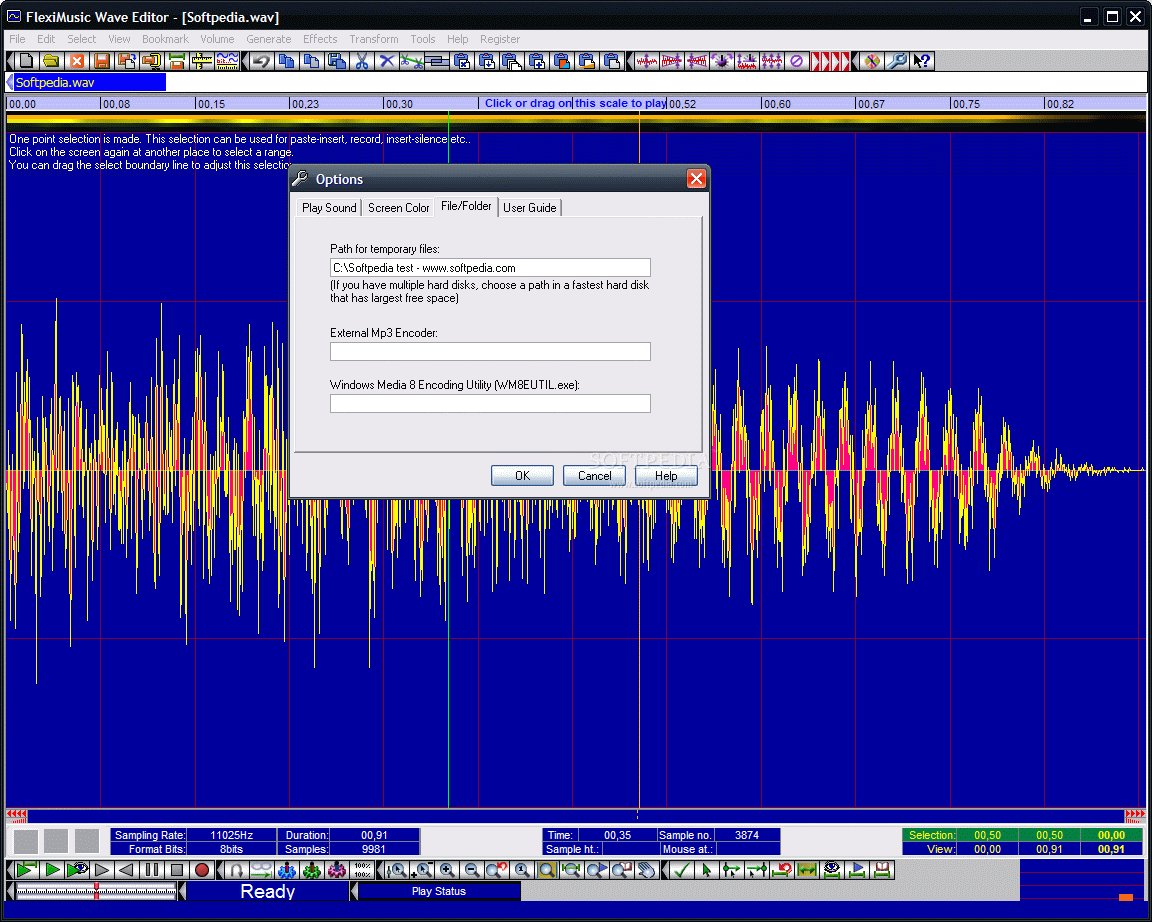
Task: Click Cancel in the Options dialog
Action: pos(594,476)
